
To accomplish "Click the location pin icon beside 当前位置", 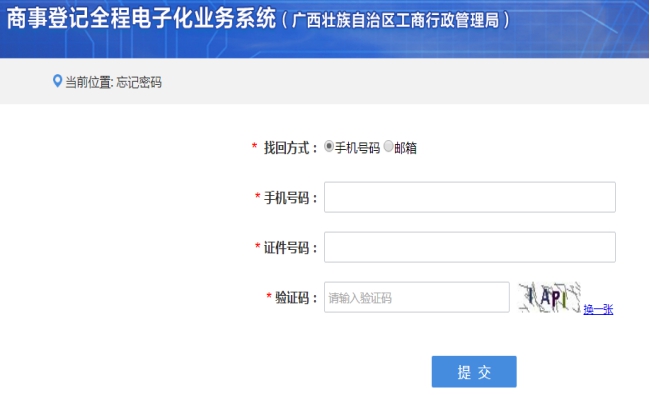I will (58, 81).
